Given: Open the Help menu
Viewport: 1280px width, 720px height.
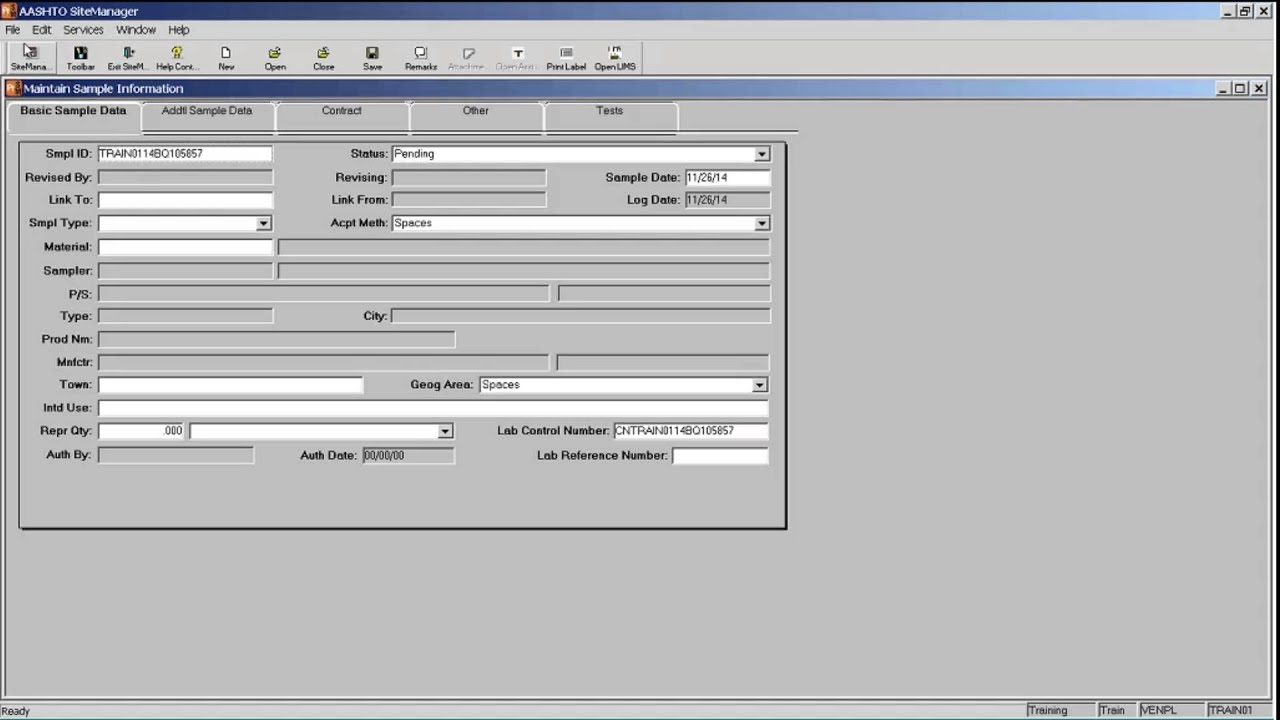Looking at the screenshot, I should [x=179, y=30].
